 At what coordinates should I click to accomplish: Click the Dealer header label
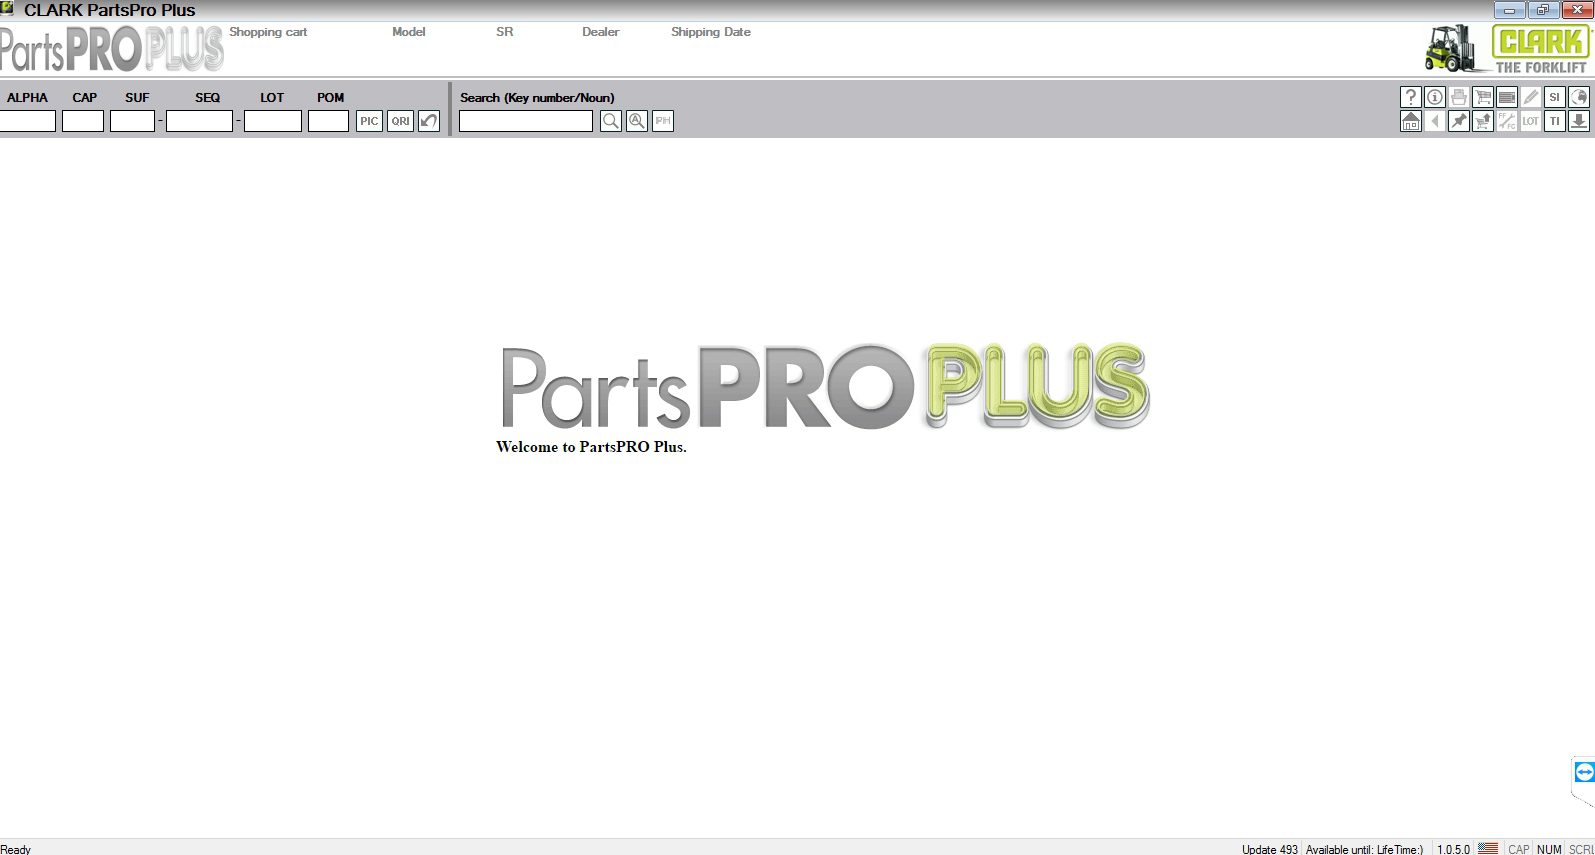coord(601,32)
